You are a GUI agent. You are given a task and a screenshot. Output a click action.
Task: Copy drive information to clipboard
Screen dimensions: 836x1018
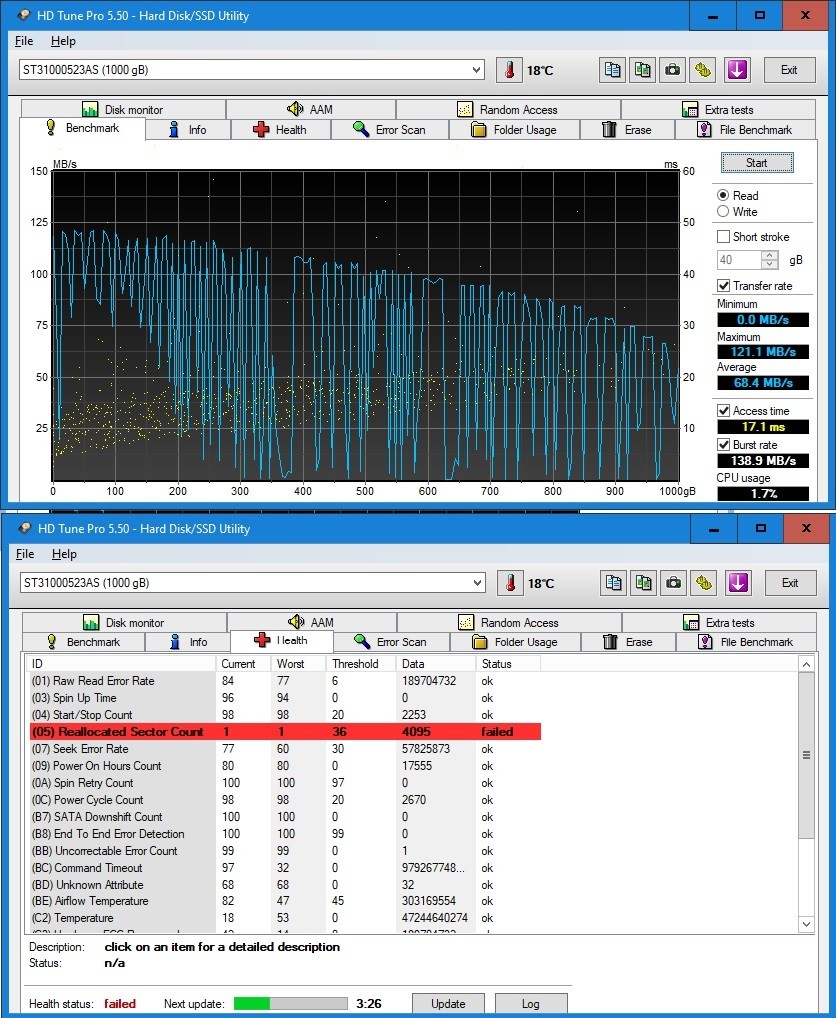pos(612,70)
